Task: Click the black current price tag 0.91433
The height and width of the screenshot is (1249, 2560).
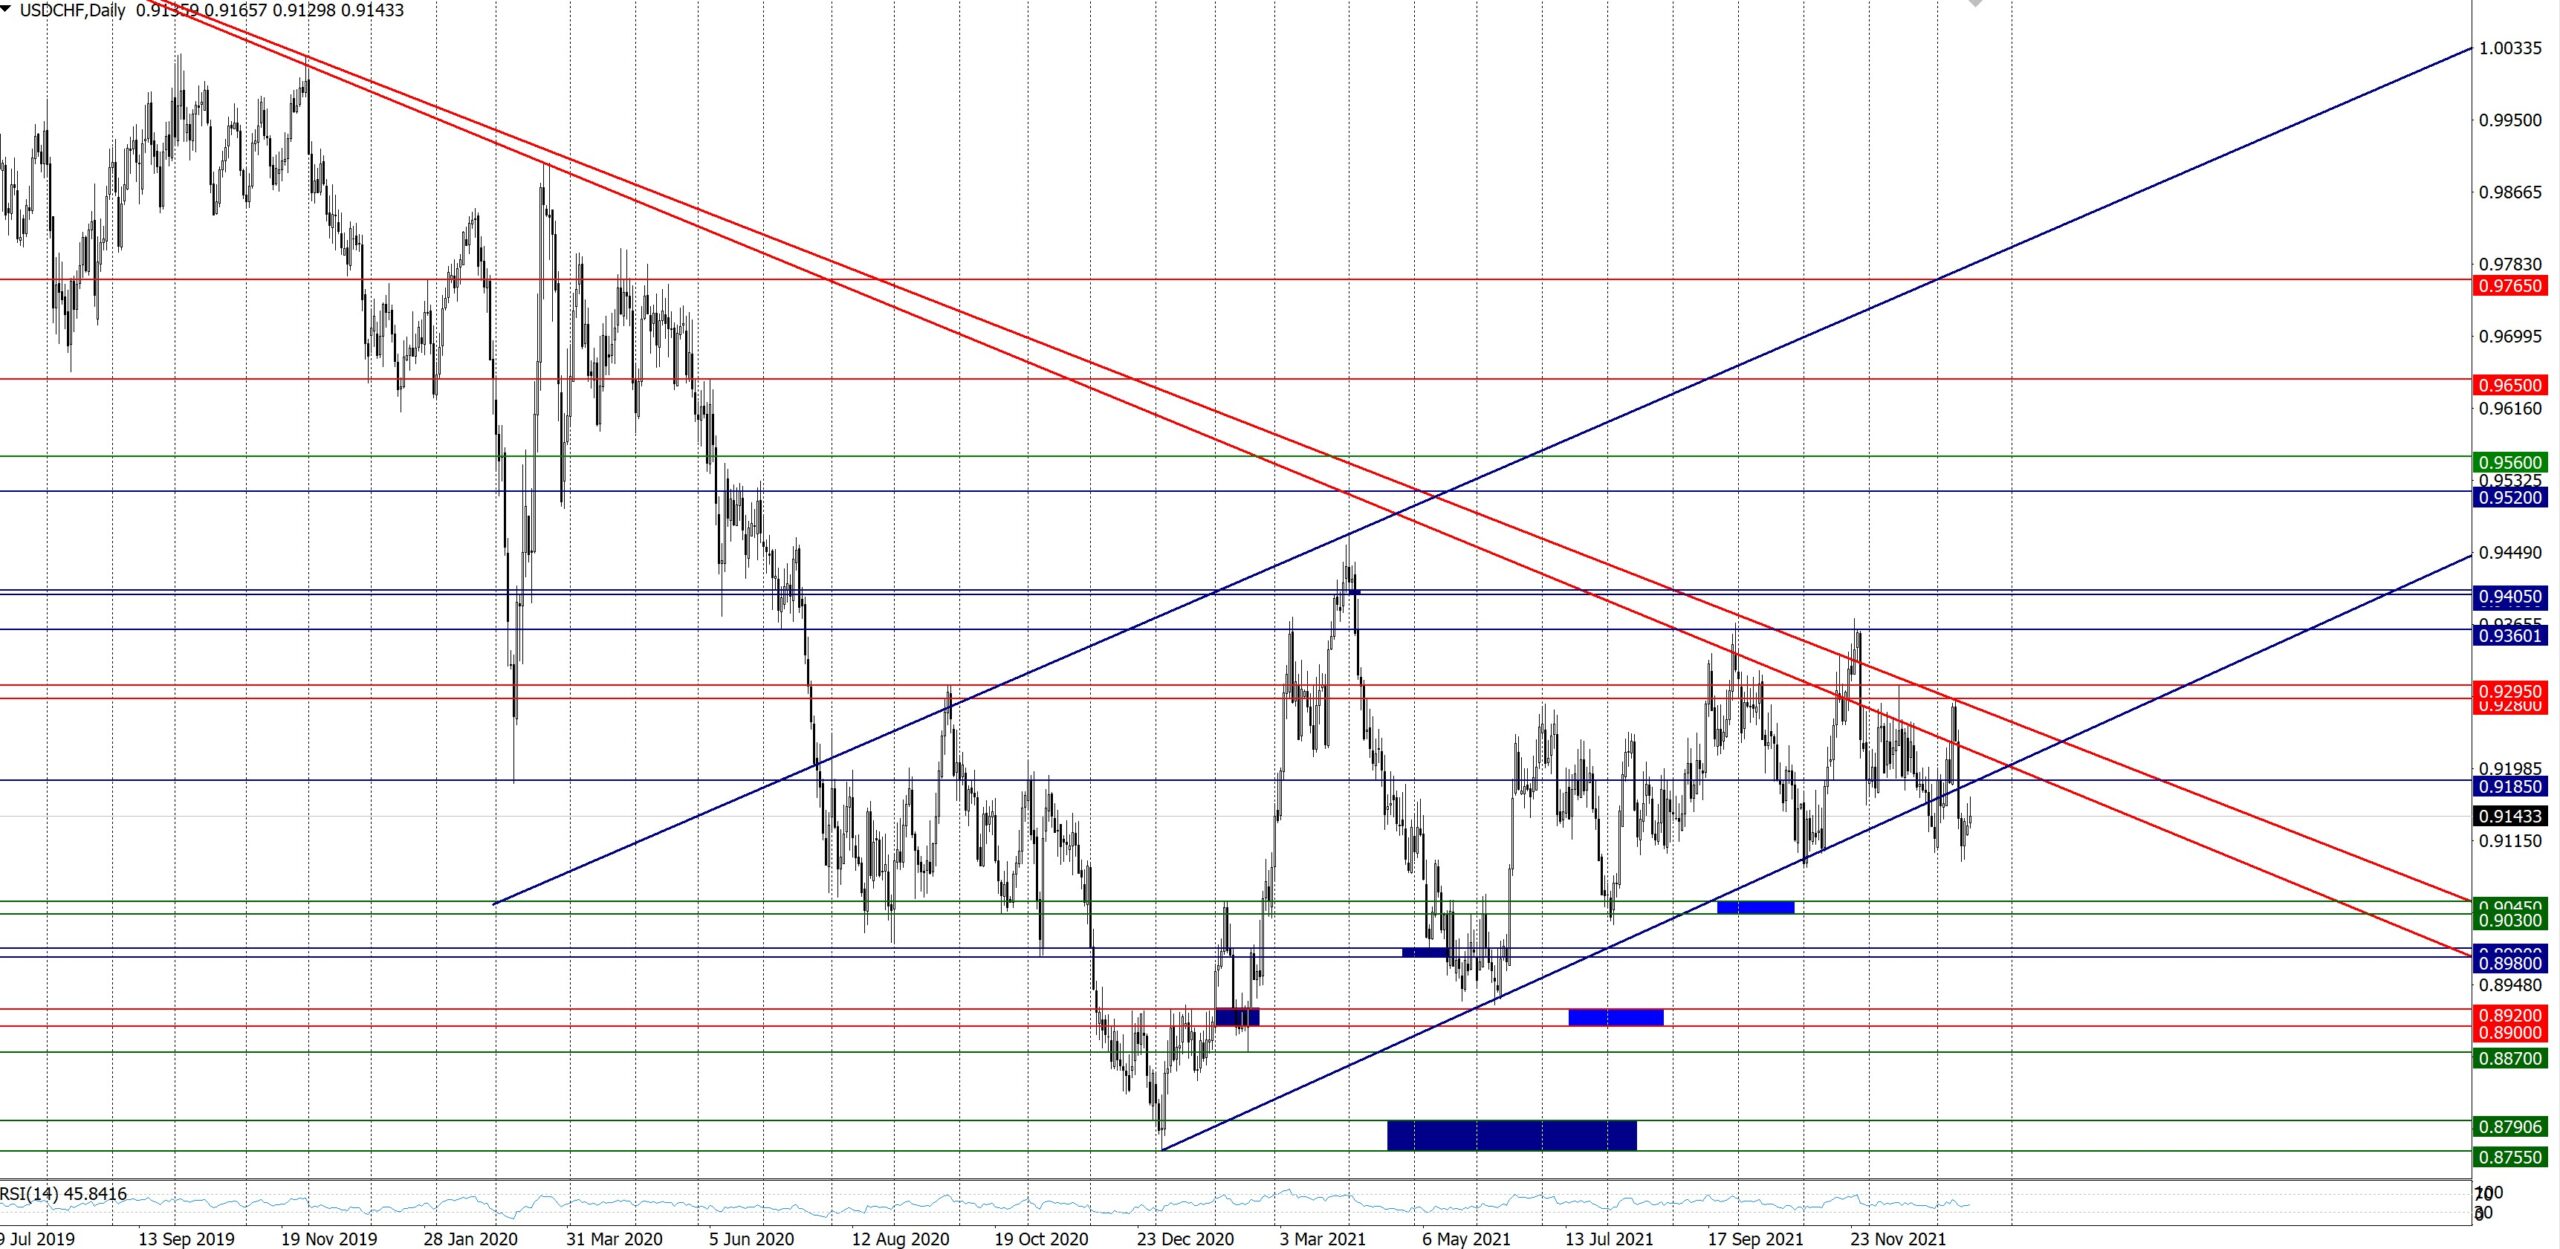Action: coord(2509,816)
